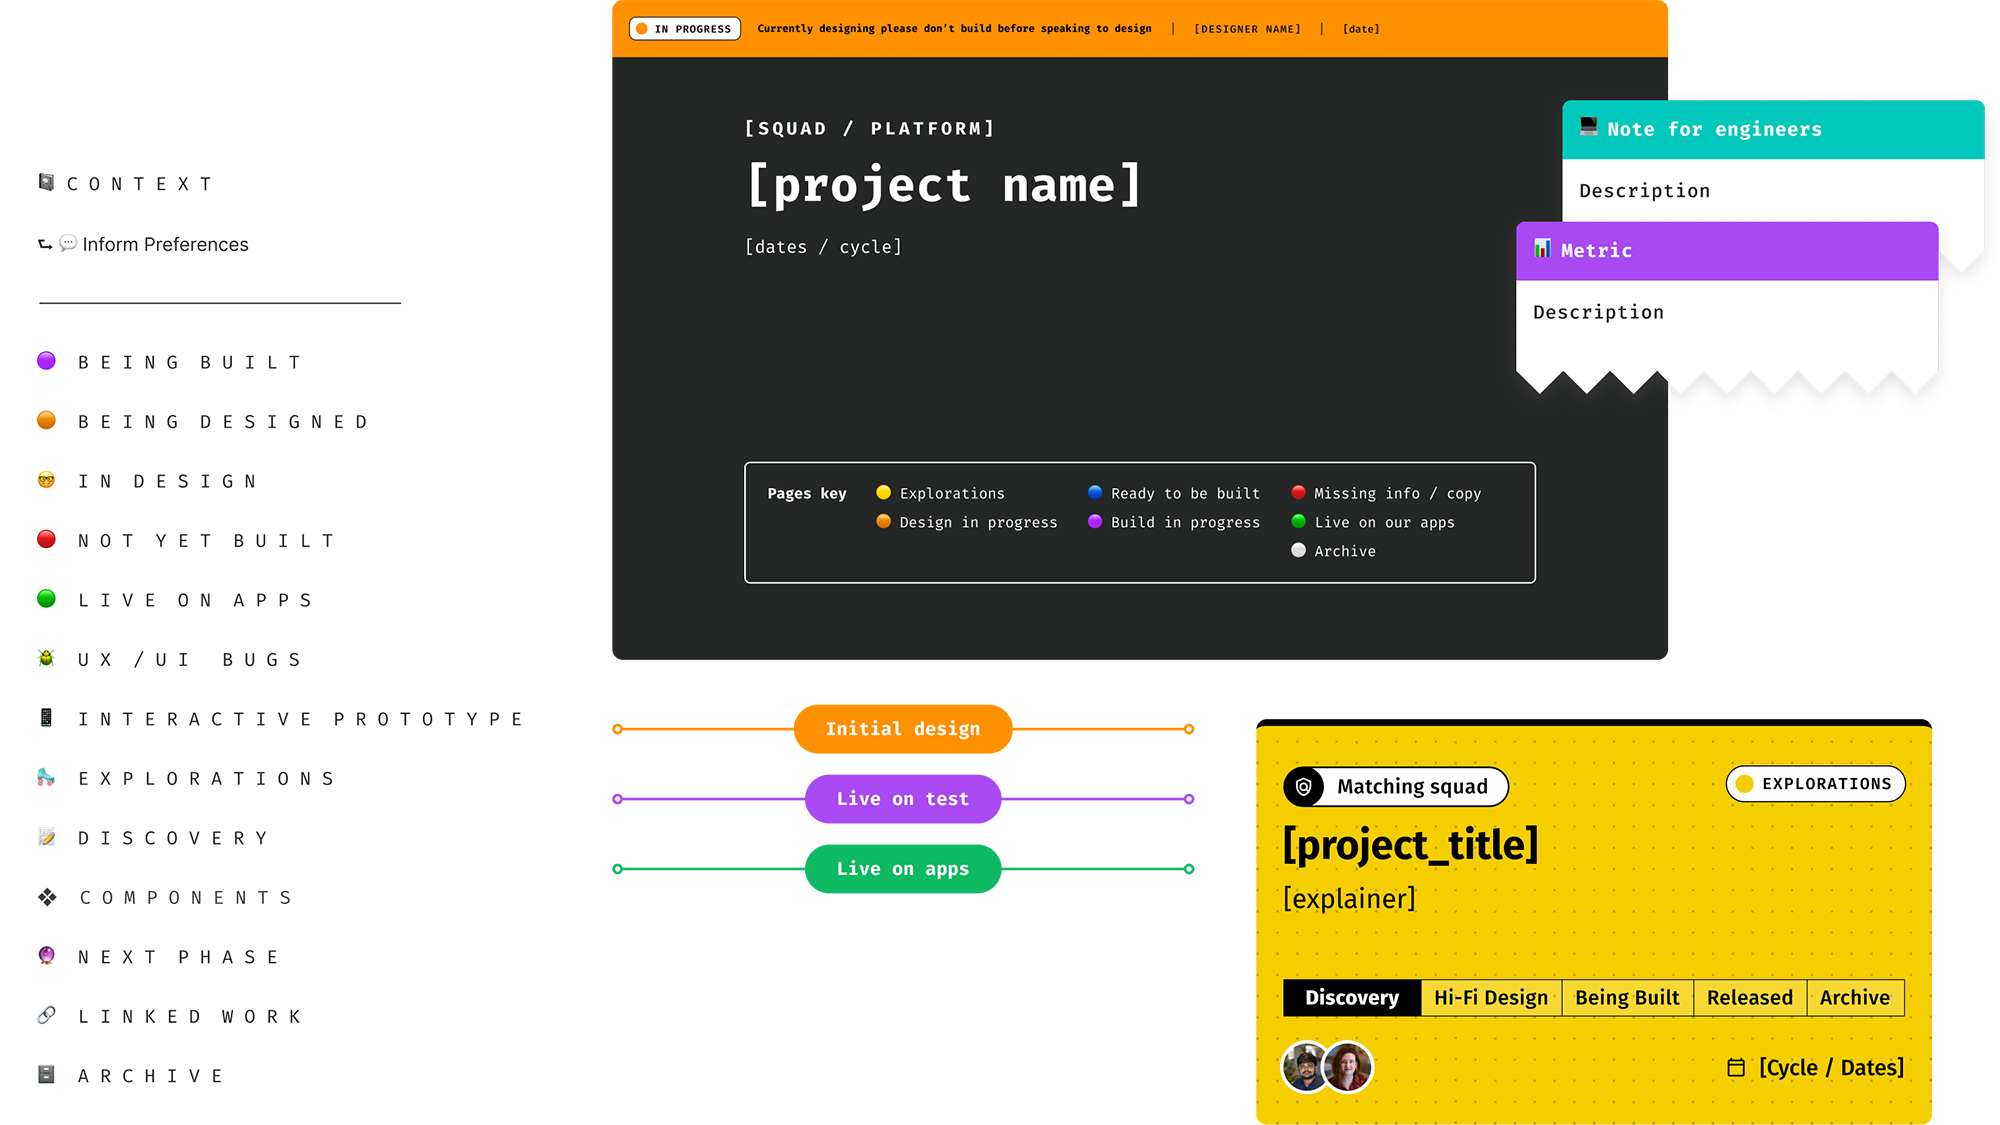
Task: Click the nerd face emoji beside IN DESIGN
Action: [x=46, y=480]
